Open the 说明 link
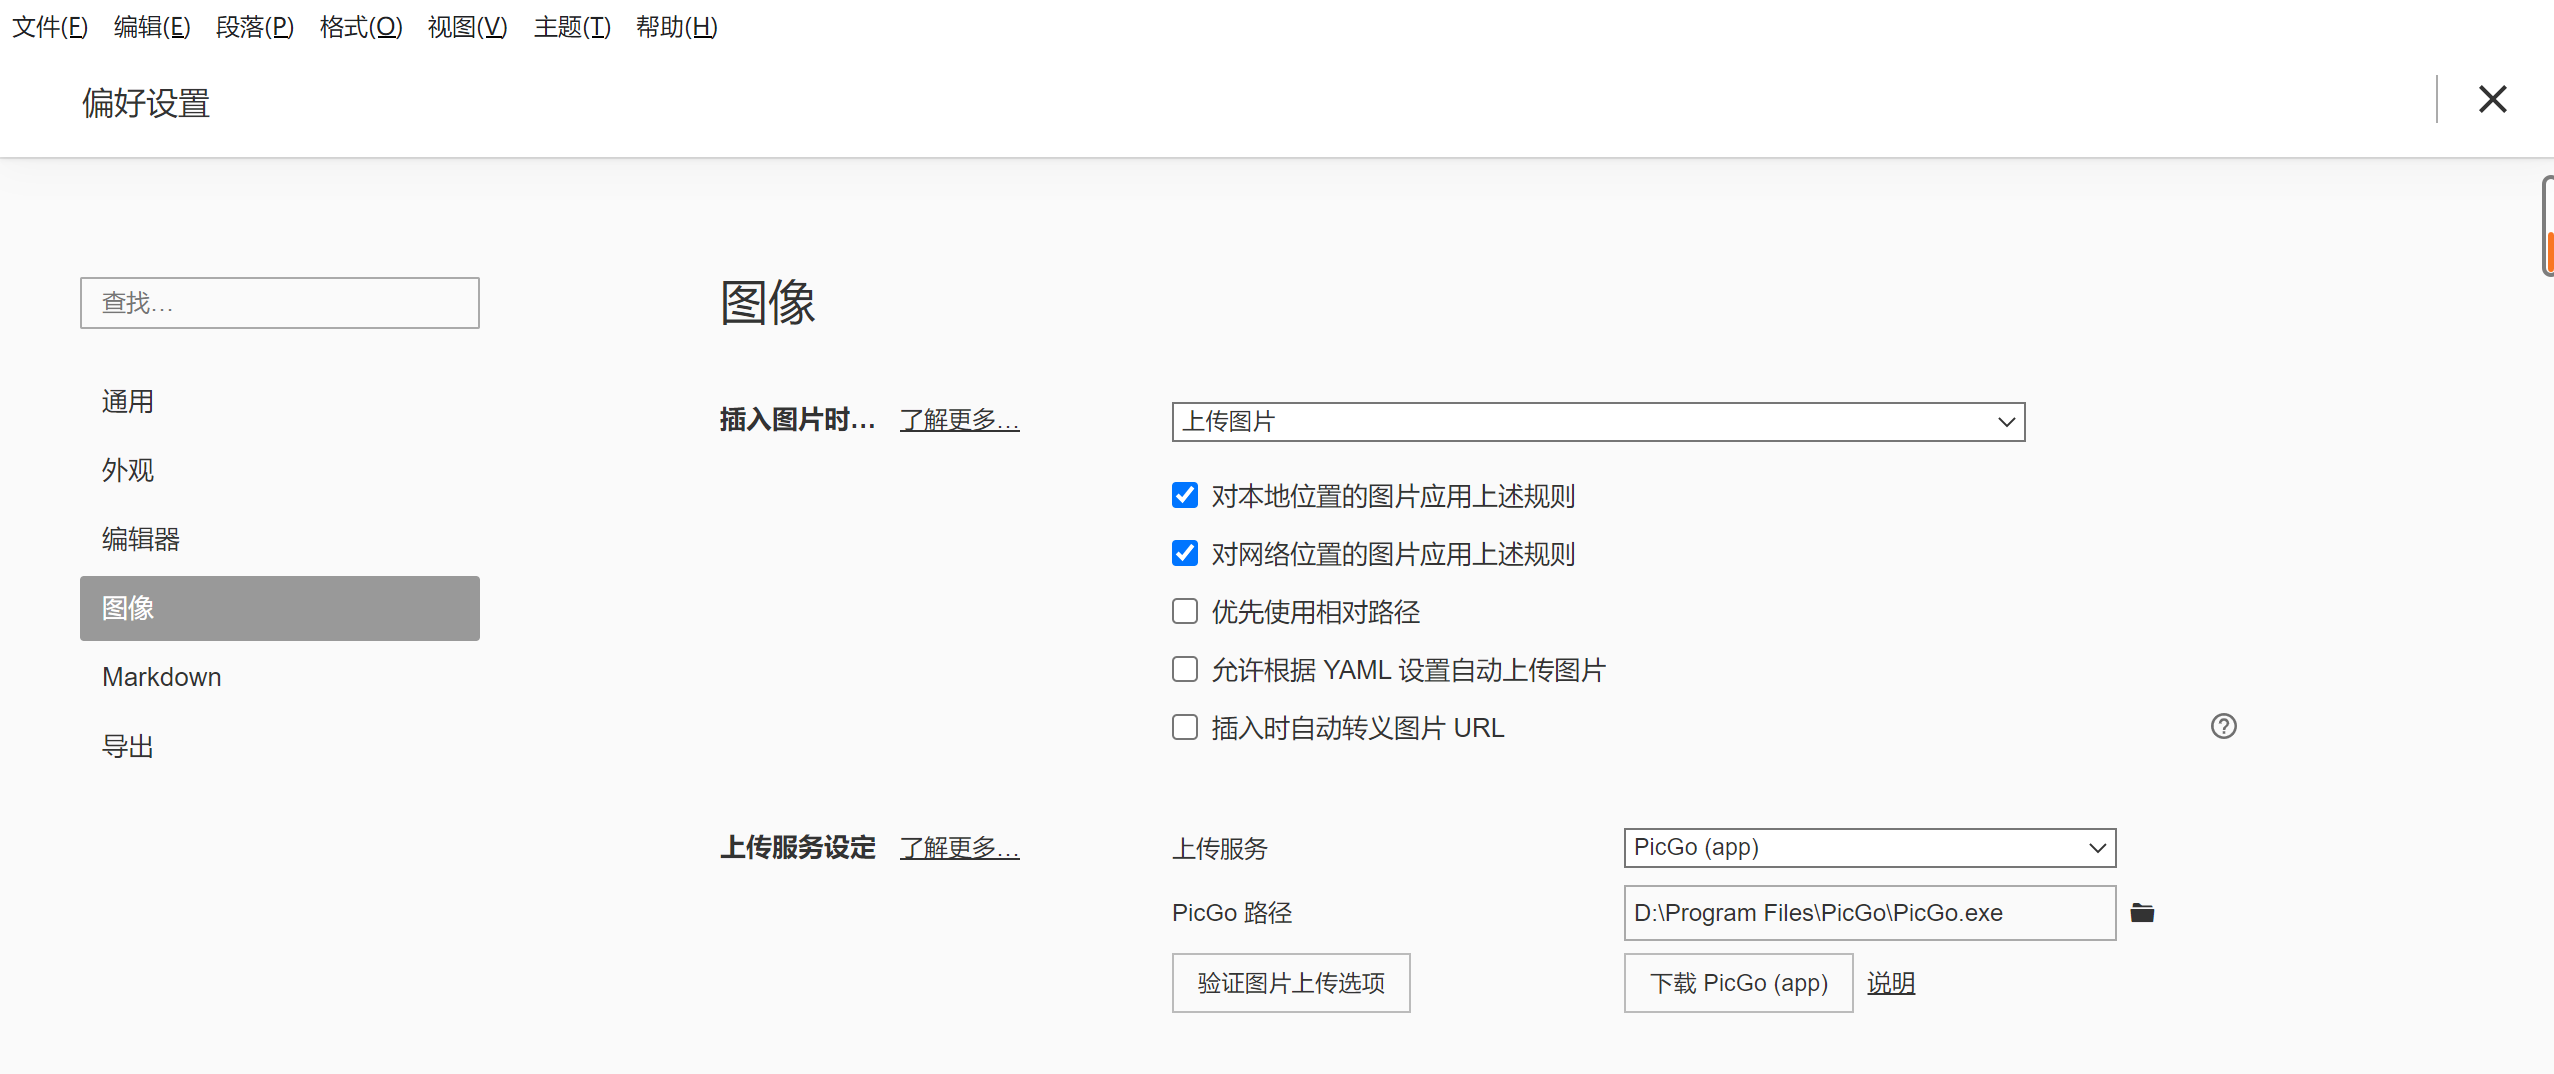This screenshot has width=2554, height=1074. click(1891, 983)
